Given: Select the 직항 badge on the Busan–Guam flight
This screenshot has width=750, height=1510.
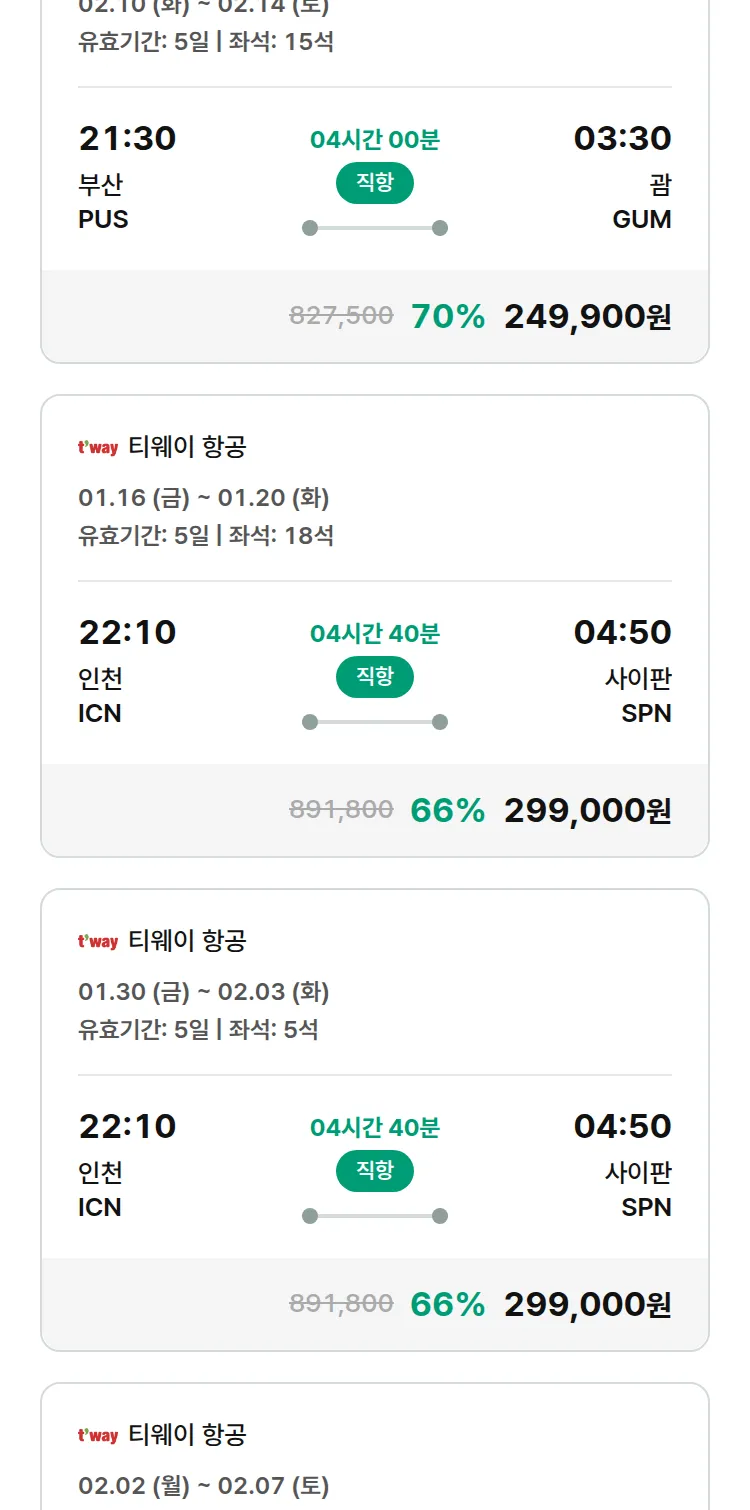Looking at the screenshot, I should click(x=374, y=183).
